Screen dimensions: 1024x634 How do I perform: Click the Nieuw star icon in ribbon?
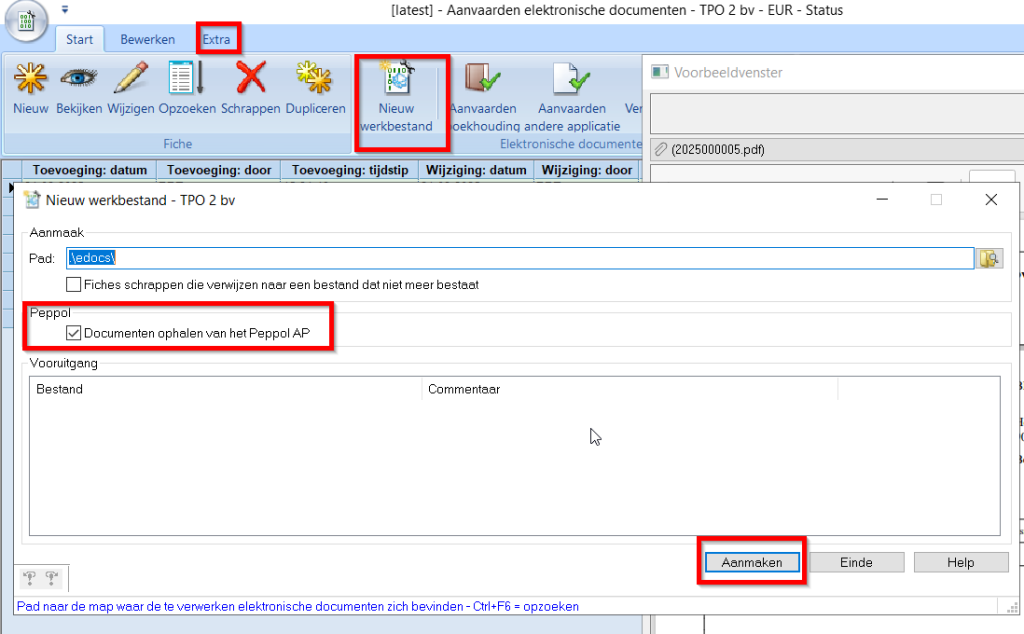click(x=30, y=80)
